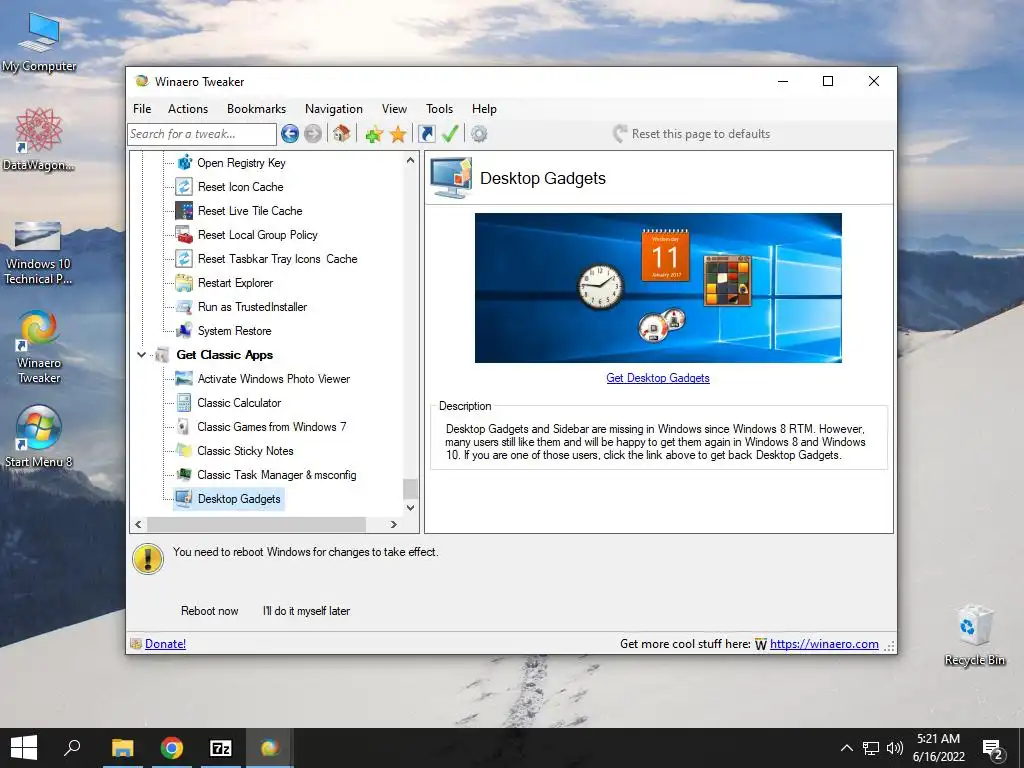Click the Run as TrustedInstaller icon

pyautogui.click(x=184, y=307)
